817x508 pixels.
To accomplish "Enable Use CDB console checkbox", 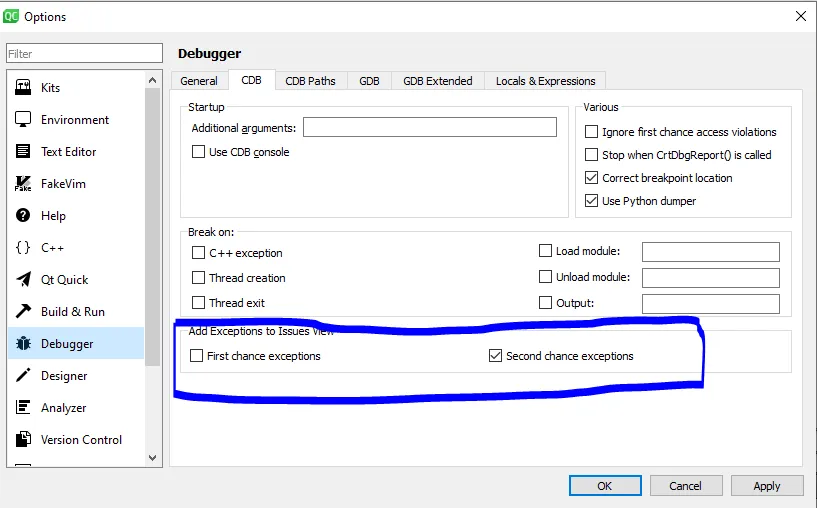I will click(x=198, y=152).
